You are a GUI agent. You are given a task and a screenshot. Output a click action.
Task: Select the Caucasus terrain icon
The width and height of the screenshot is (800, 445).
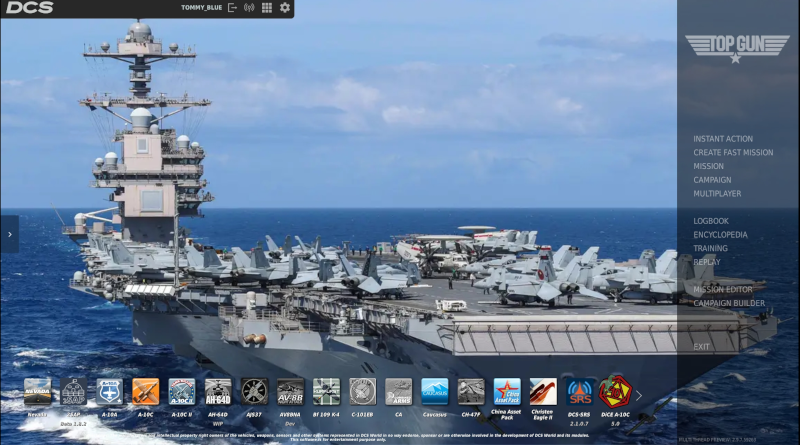click(x=435, y=391)
